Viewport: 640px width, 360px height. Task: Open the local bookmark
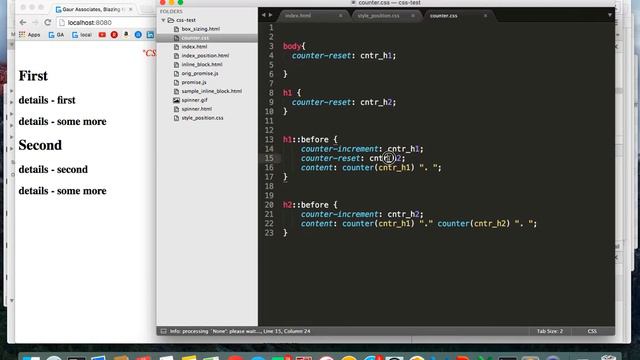pos(82,35)
